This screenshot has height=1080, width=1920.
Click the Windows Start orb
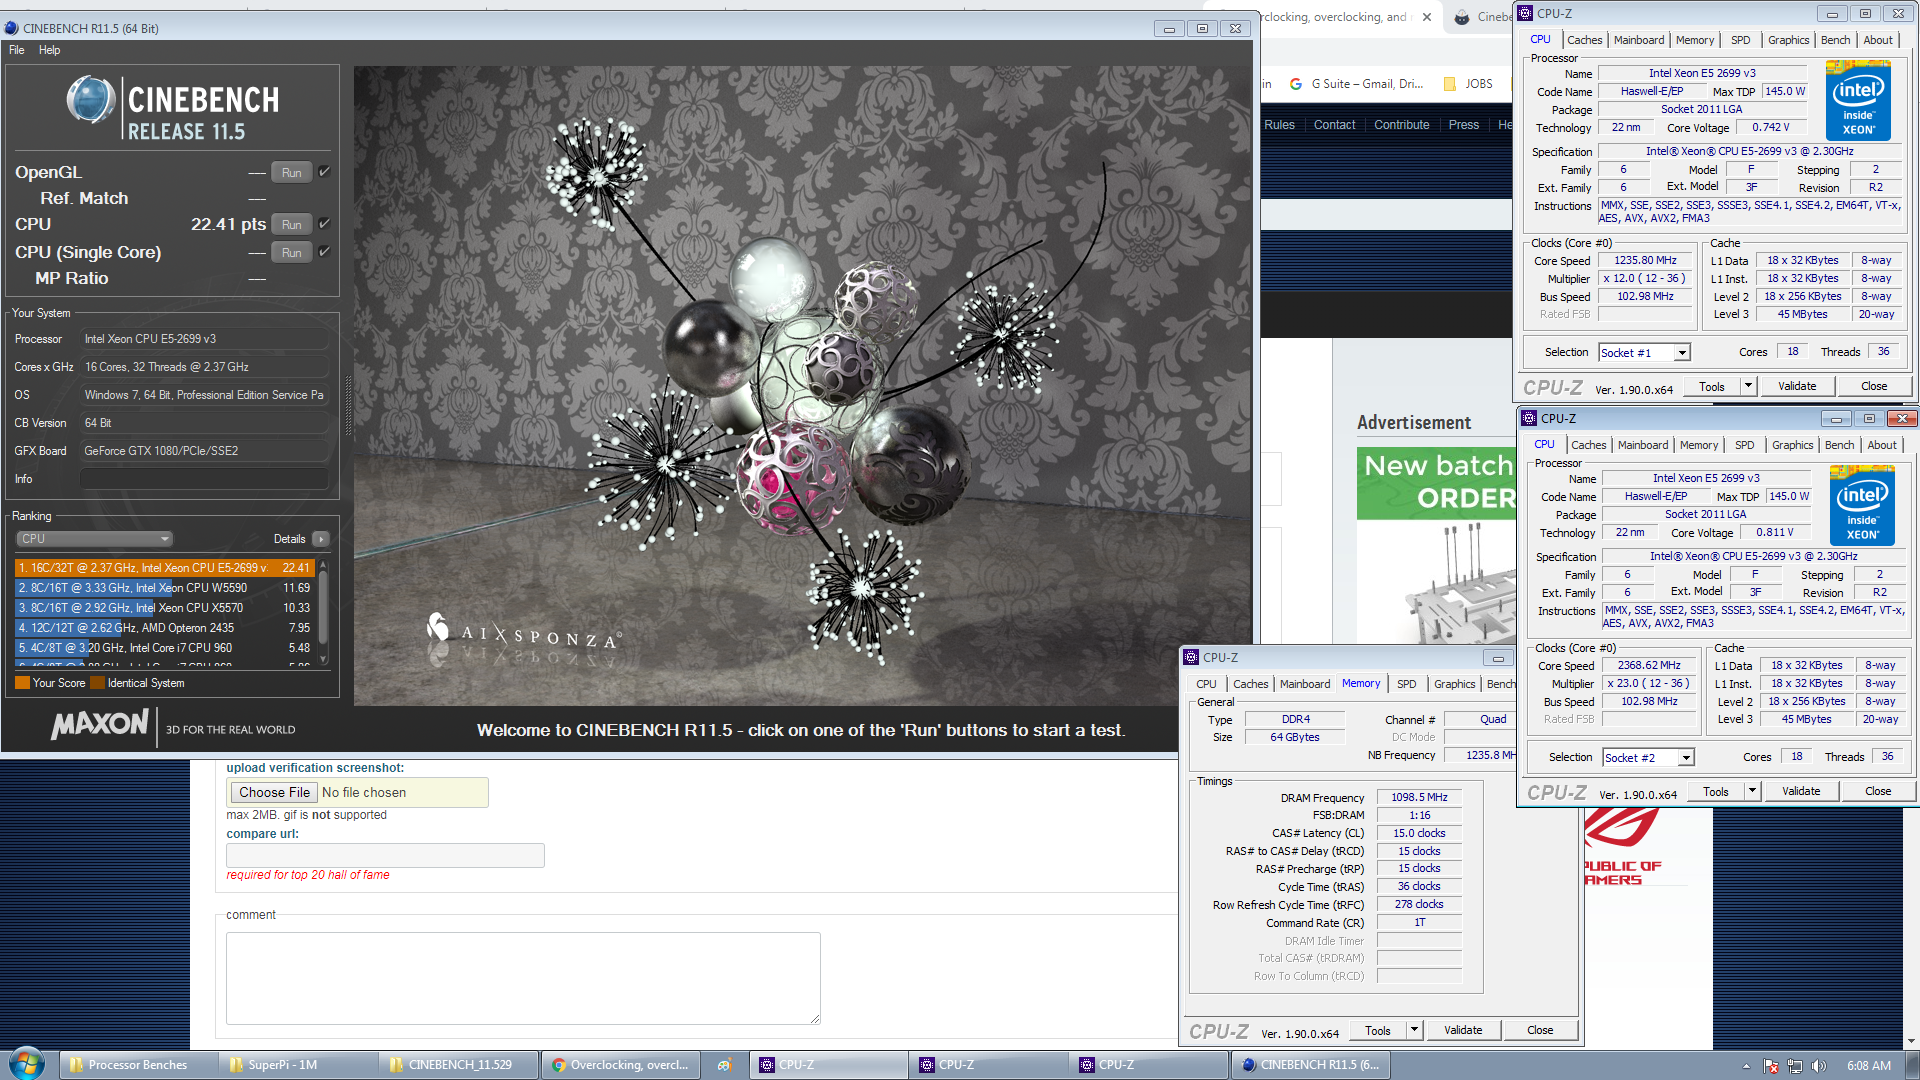(27, 1063)
